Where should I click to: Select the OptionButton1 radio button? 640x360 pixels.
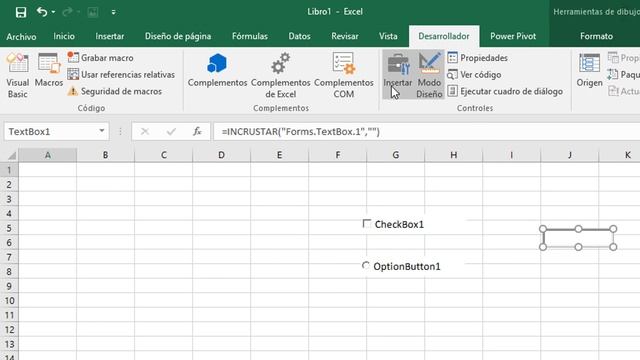365,266
